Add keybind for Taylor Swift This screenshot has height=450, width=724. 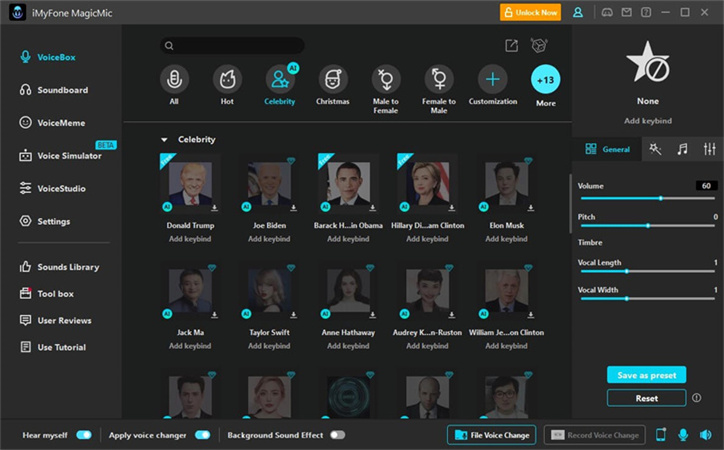pyautogui.click(x=269, y=346)
